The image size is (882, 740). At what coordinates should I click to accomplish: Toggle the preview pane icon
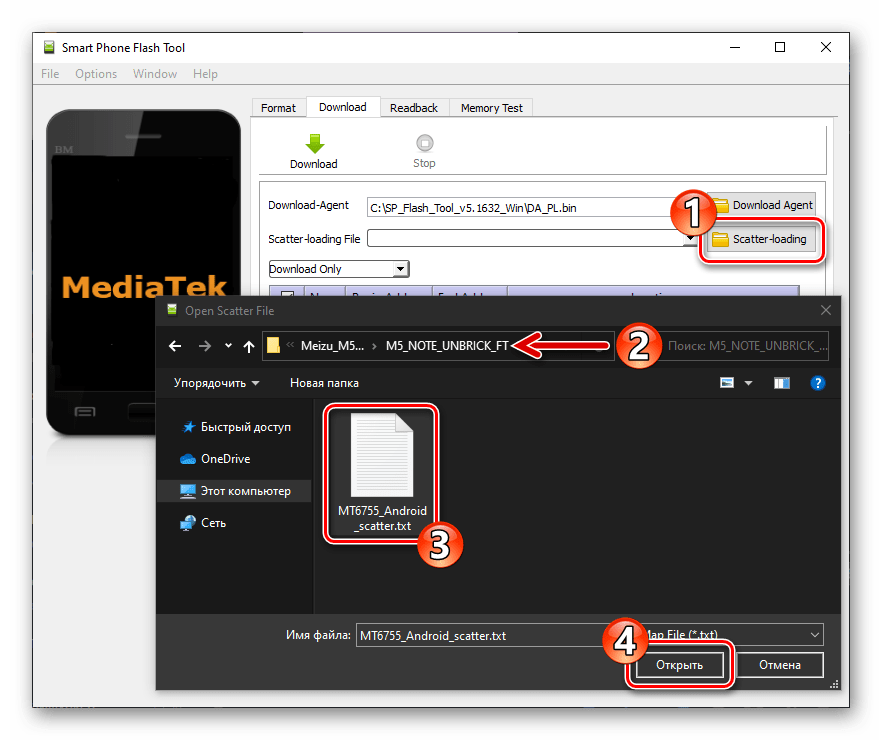(x=781, y=383)
